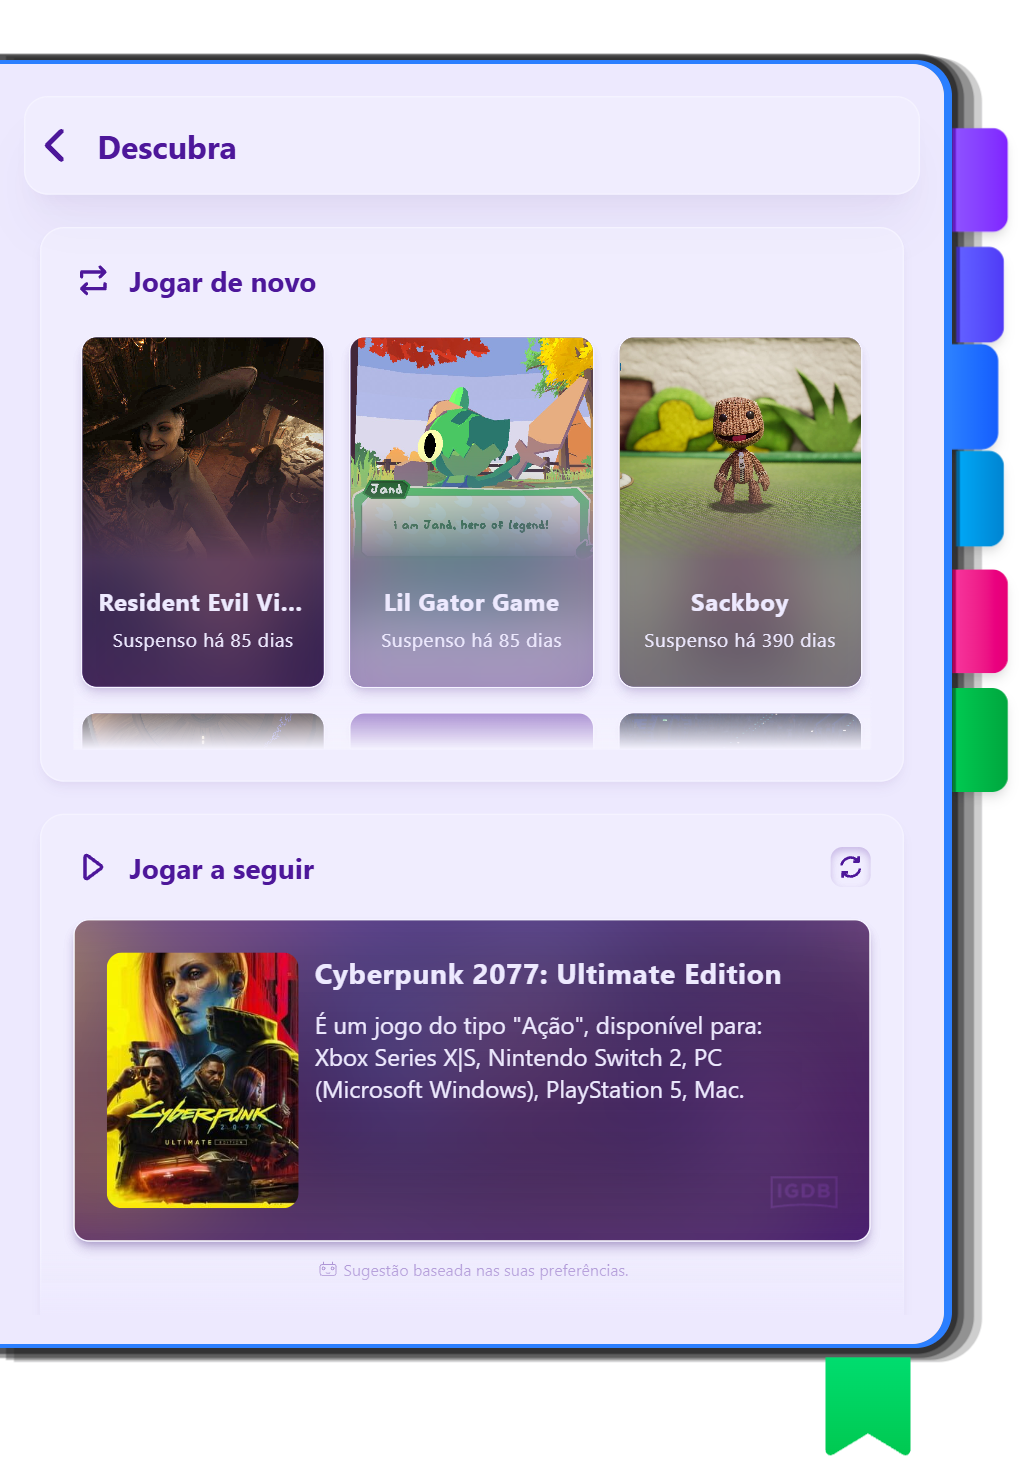Click the back chevron beside Descubra
The image size is (1024, 1460).
tap(56, 146)
